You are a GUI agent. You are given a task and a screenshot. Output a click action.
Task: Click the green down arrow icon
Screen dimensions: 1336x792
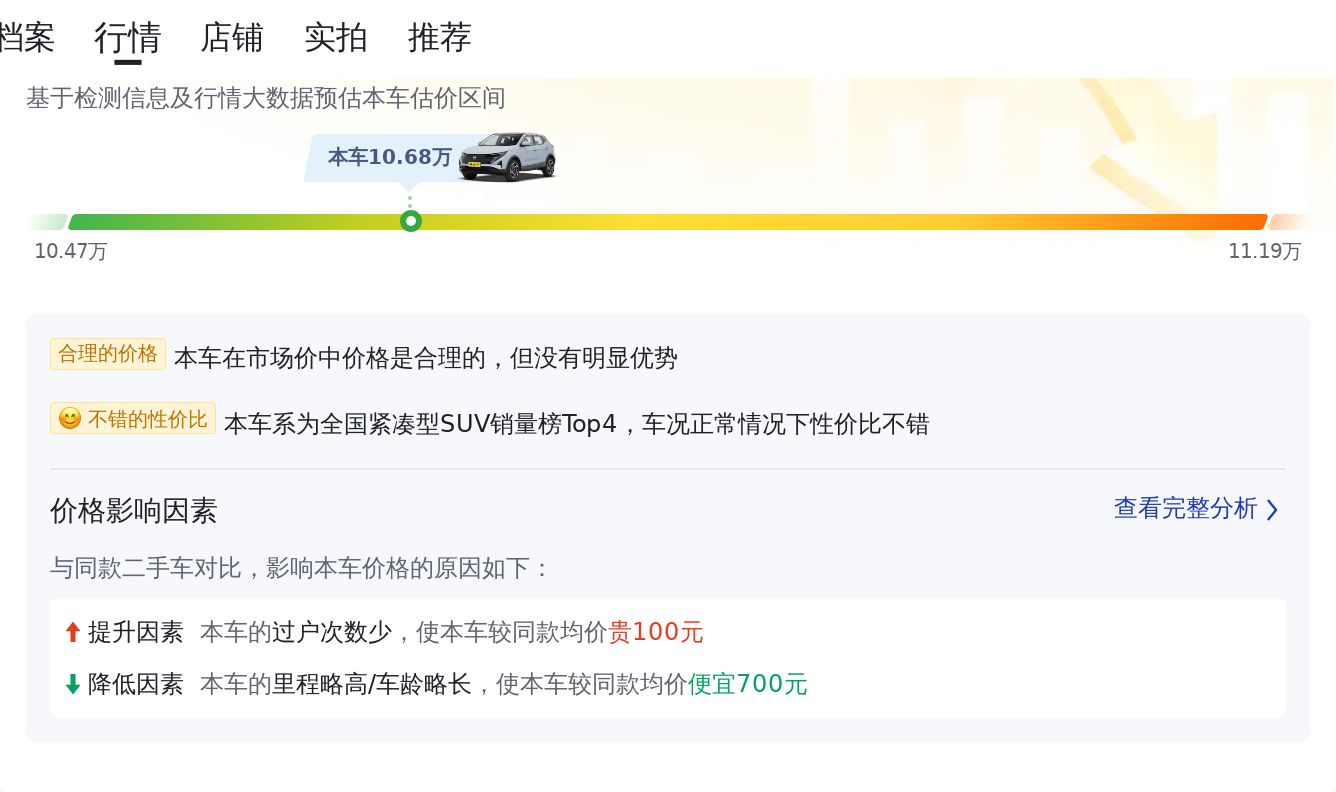click(x=72, y=684)
